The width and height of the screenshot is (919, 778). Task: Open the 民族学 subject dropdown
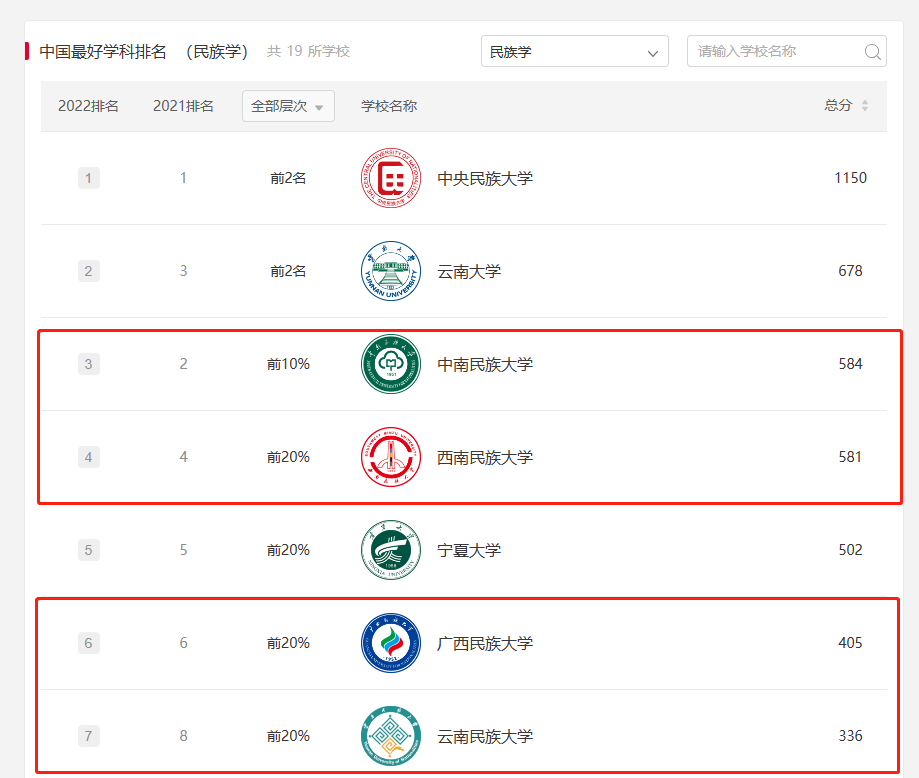[574, 51]
